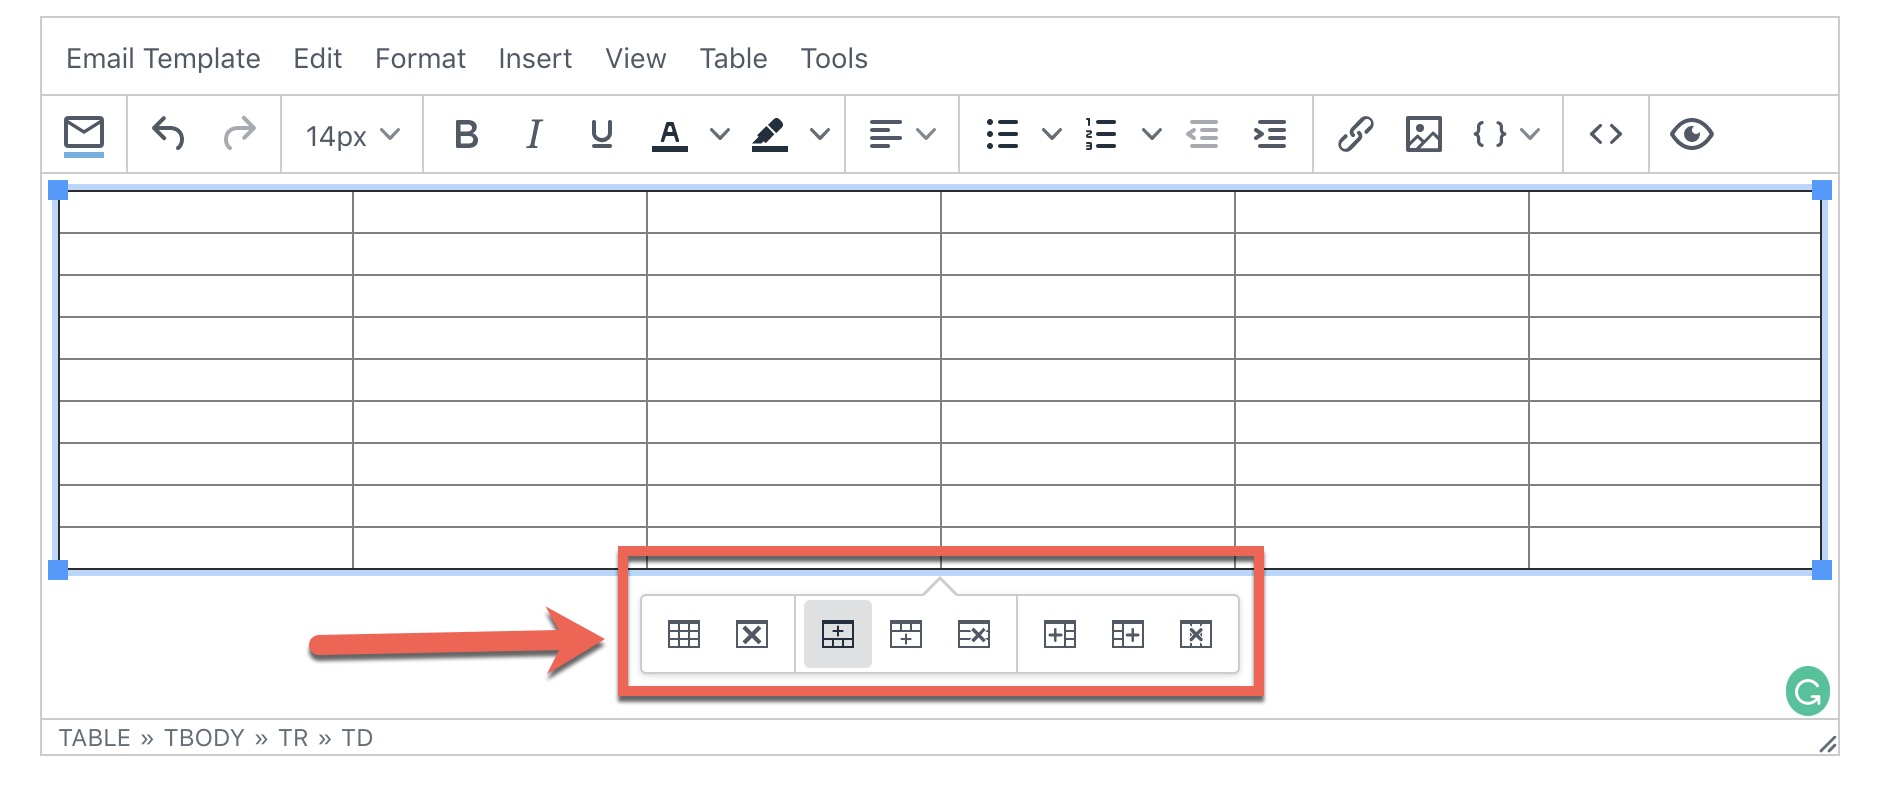1884x790 pixels.
Task: Delete the whole table
Action: coord(752,634)
